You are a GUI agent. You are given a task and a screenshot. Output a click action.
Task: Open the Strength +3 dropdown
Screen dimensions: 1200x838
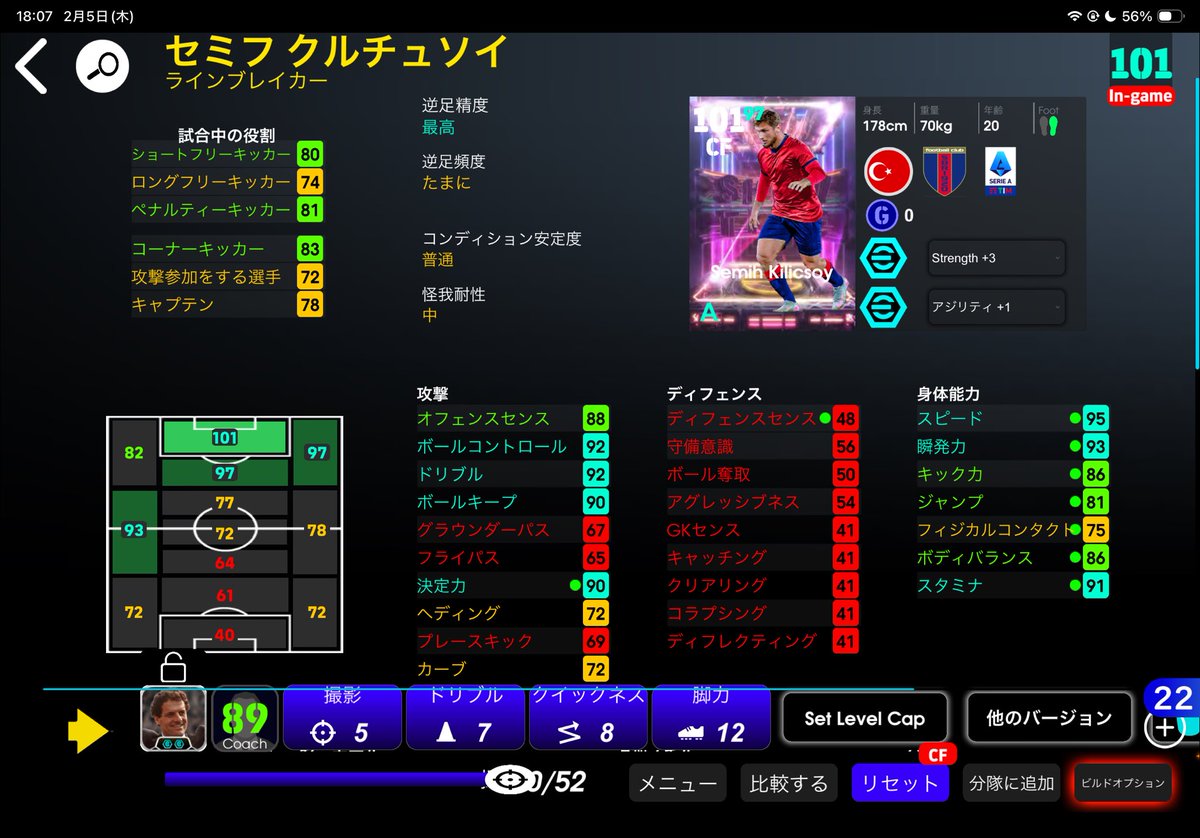click(x=996, y=258)
